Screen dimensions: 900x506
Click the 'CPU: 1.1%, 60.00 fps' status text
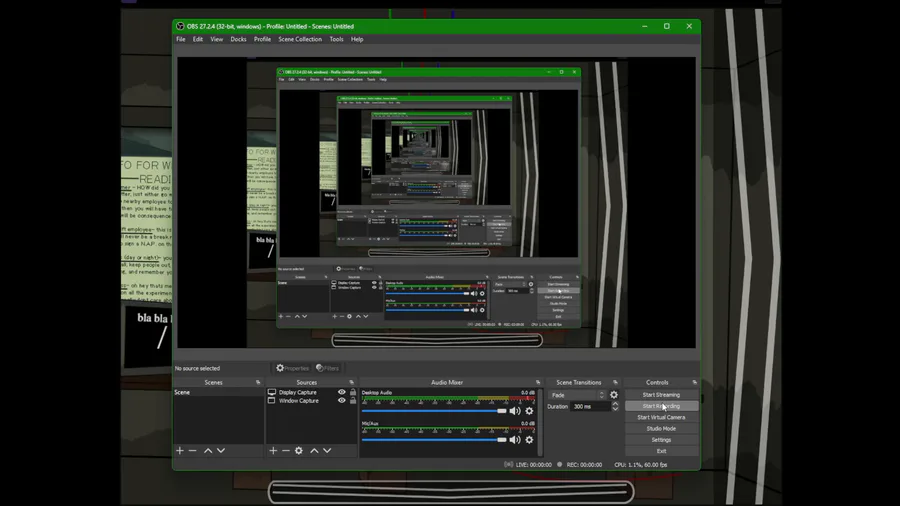click(641, 465)
